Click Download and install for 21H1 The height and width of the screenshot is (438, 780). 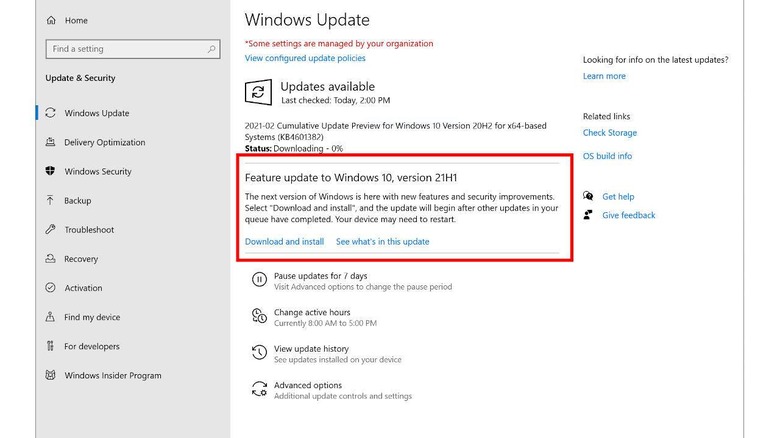click(284, 241)
